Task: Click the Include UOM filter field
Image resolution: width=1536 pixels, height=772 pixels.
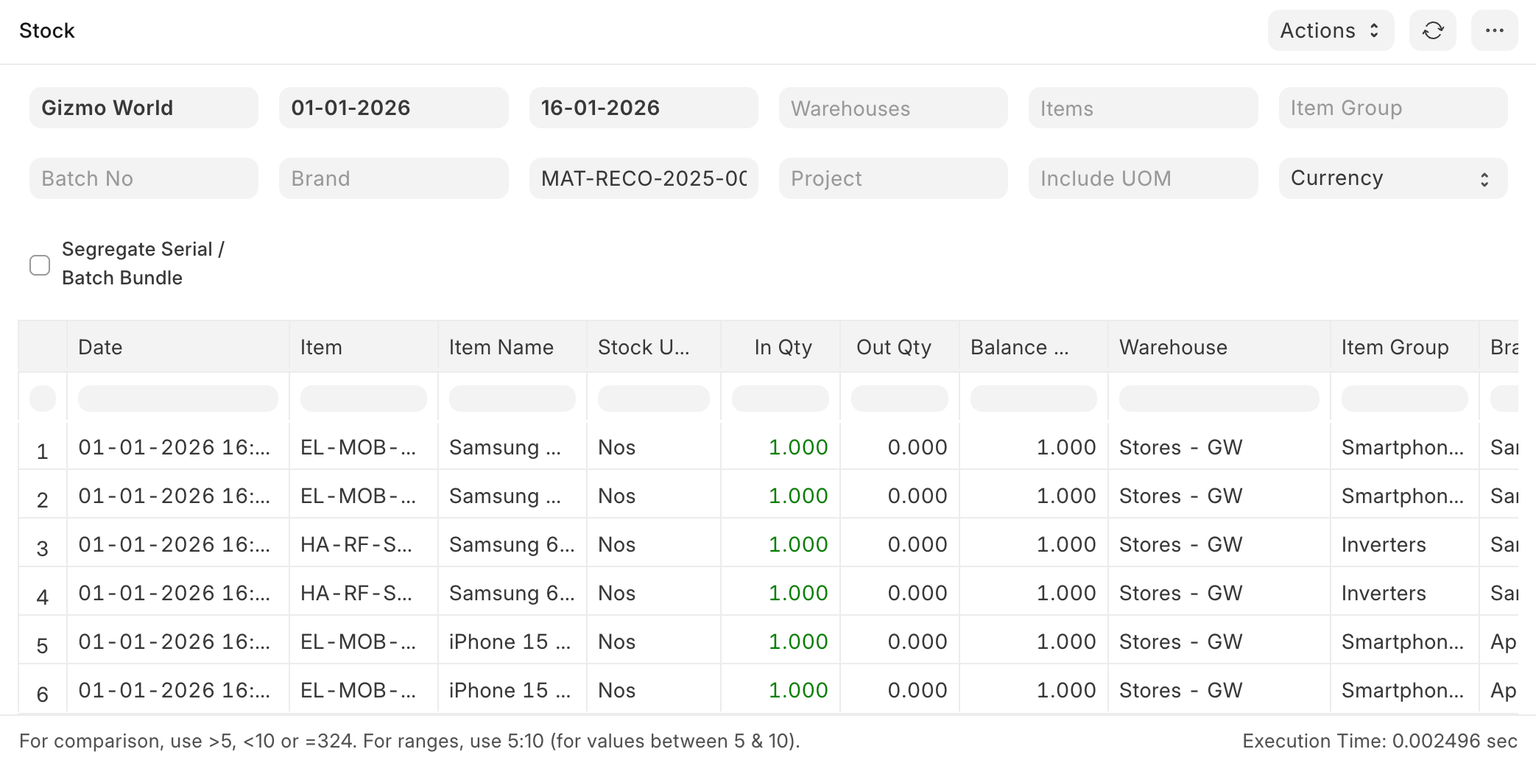Action: click(x=1142, y=179)
